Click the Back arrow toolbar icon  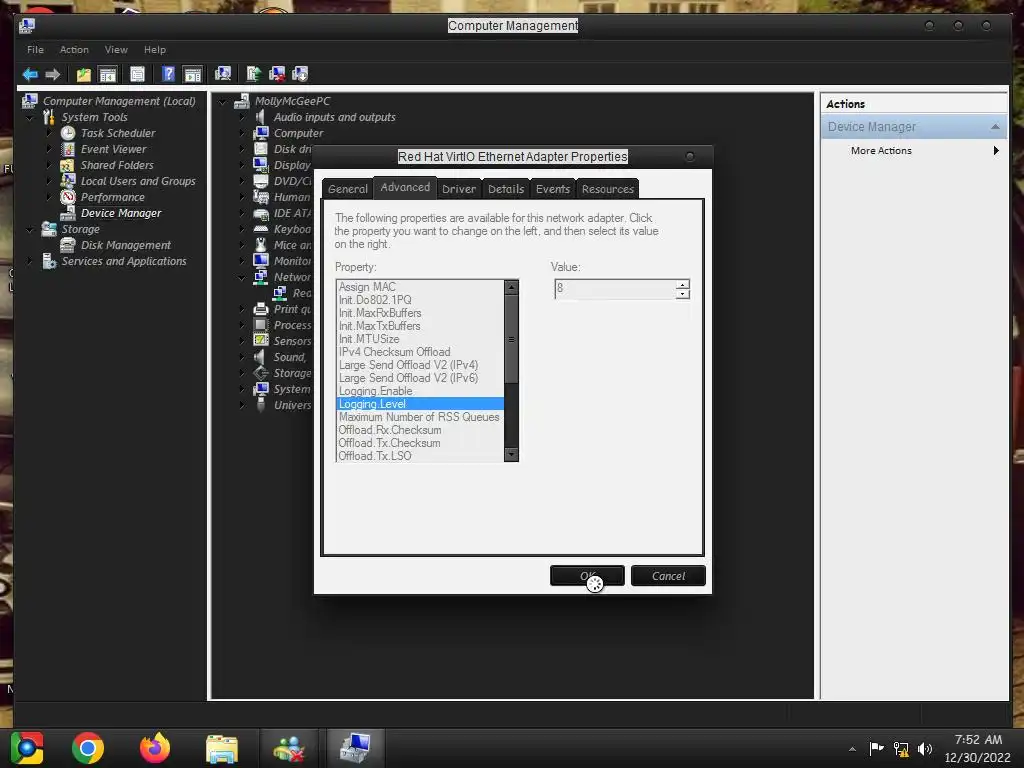click(x=30, y=74)
